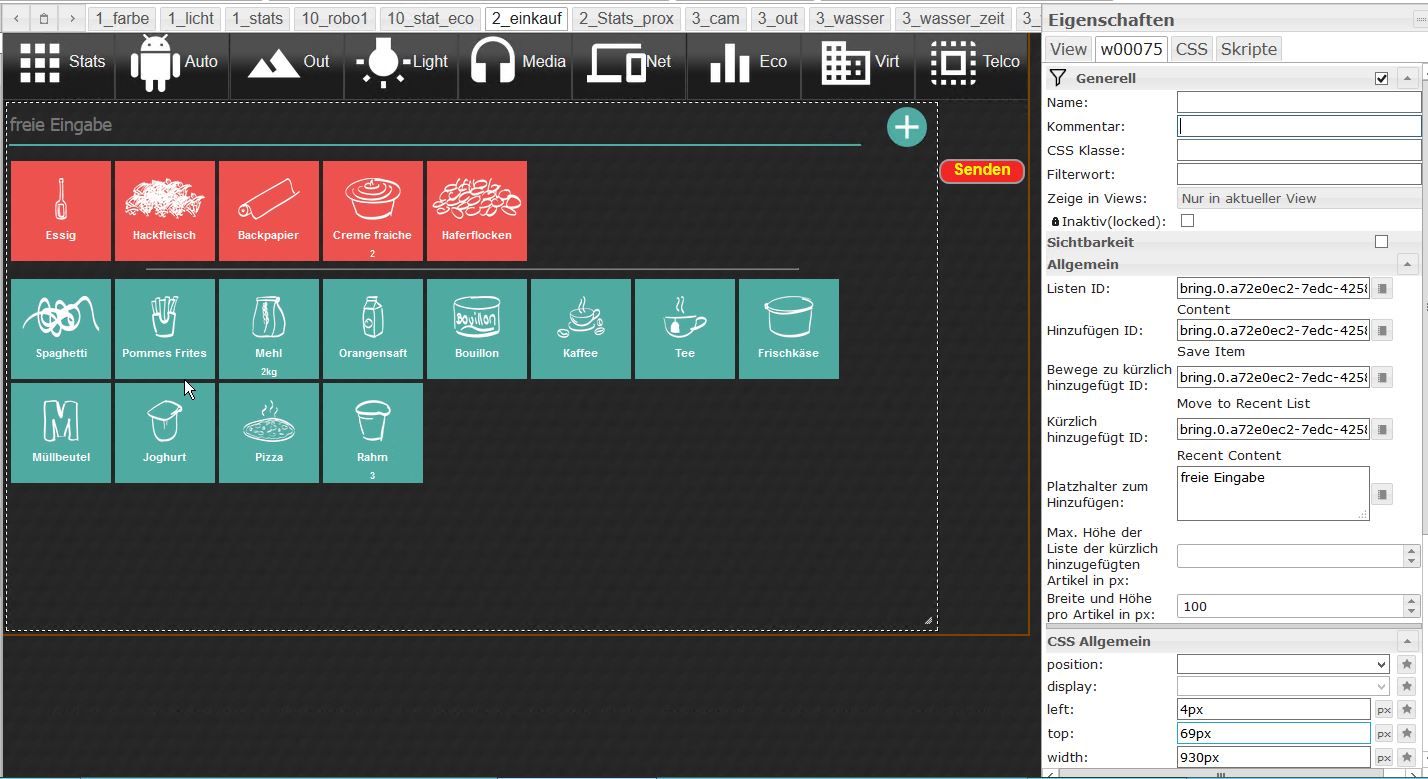Switch to the 3_cam view tab
This screenshot has height=779, width=1428.
pos(716,18)
